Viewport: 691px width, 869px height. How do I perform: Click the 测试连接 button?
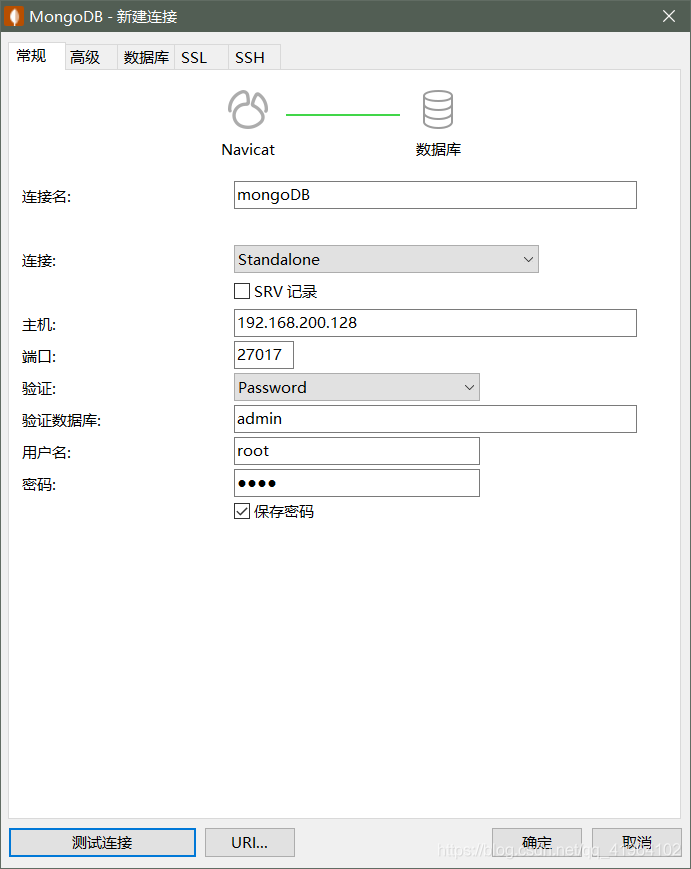coord(103,842)
